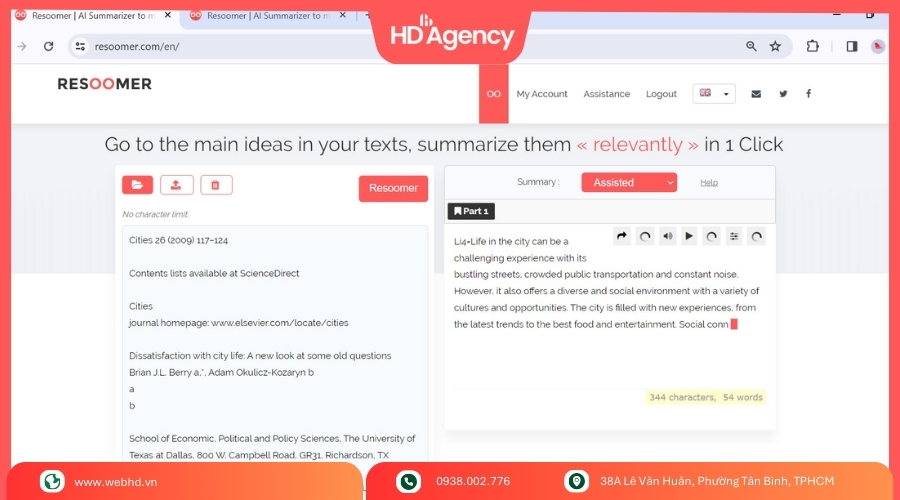Viewport: 900px width, 500px height.
Task: Click the share arrow icon in summary toolbar
Action: point(622,236)
